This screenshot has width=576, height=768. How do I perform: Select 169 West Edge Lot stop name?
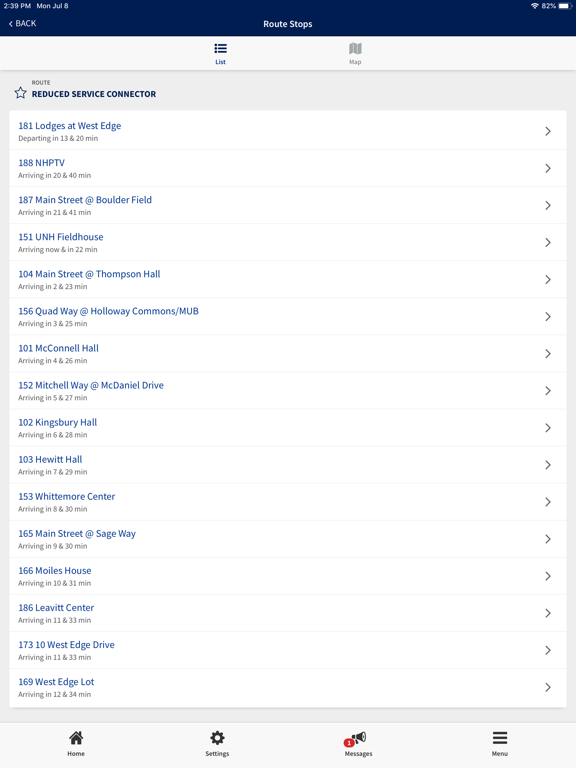pos(56,682)
